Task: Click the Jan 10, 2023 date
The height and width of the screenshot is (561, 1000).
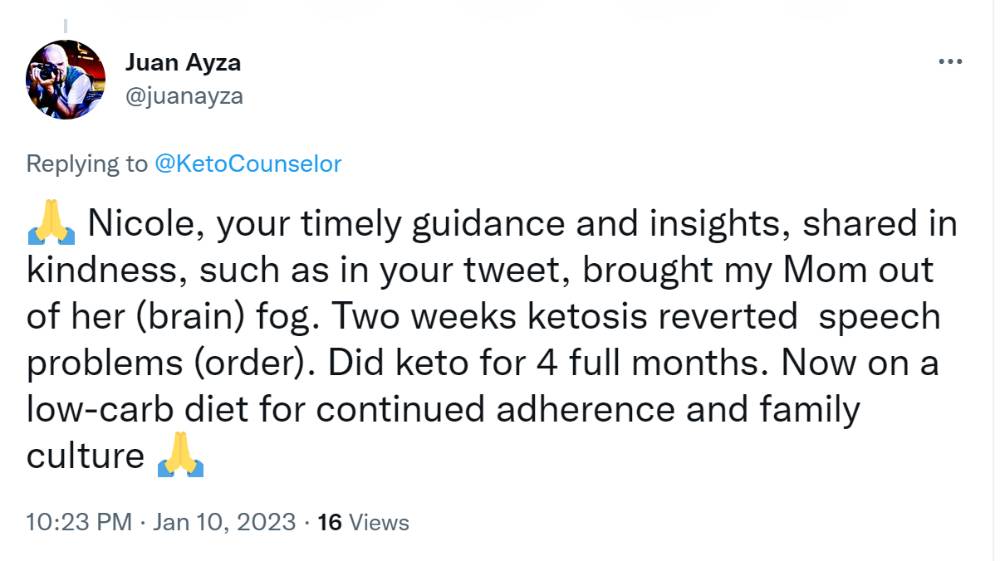Action: [x=224, y=522]
